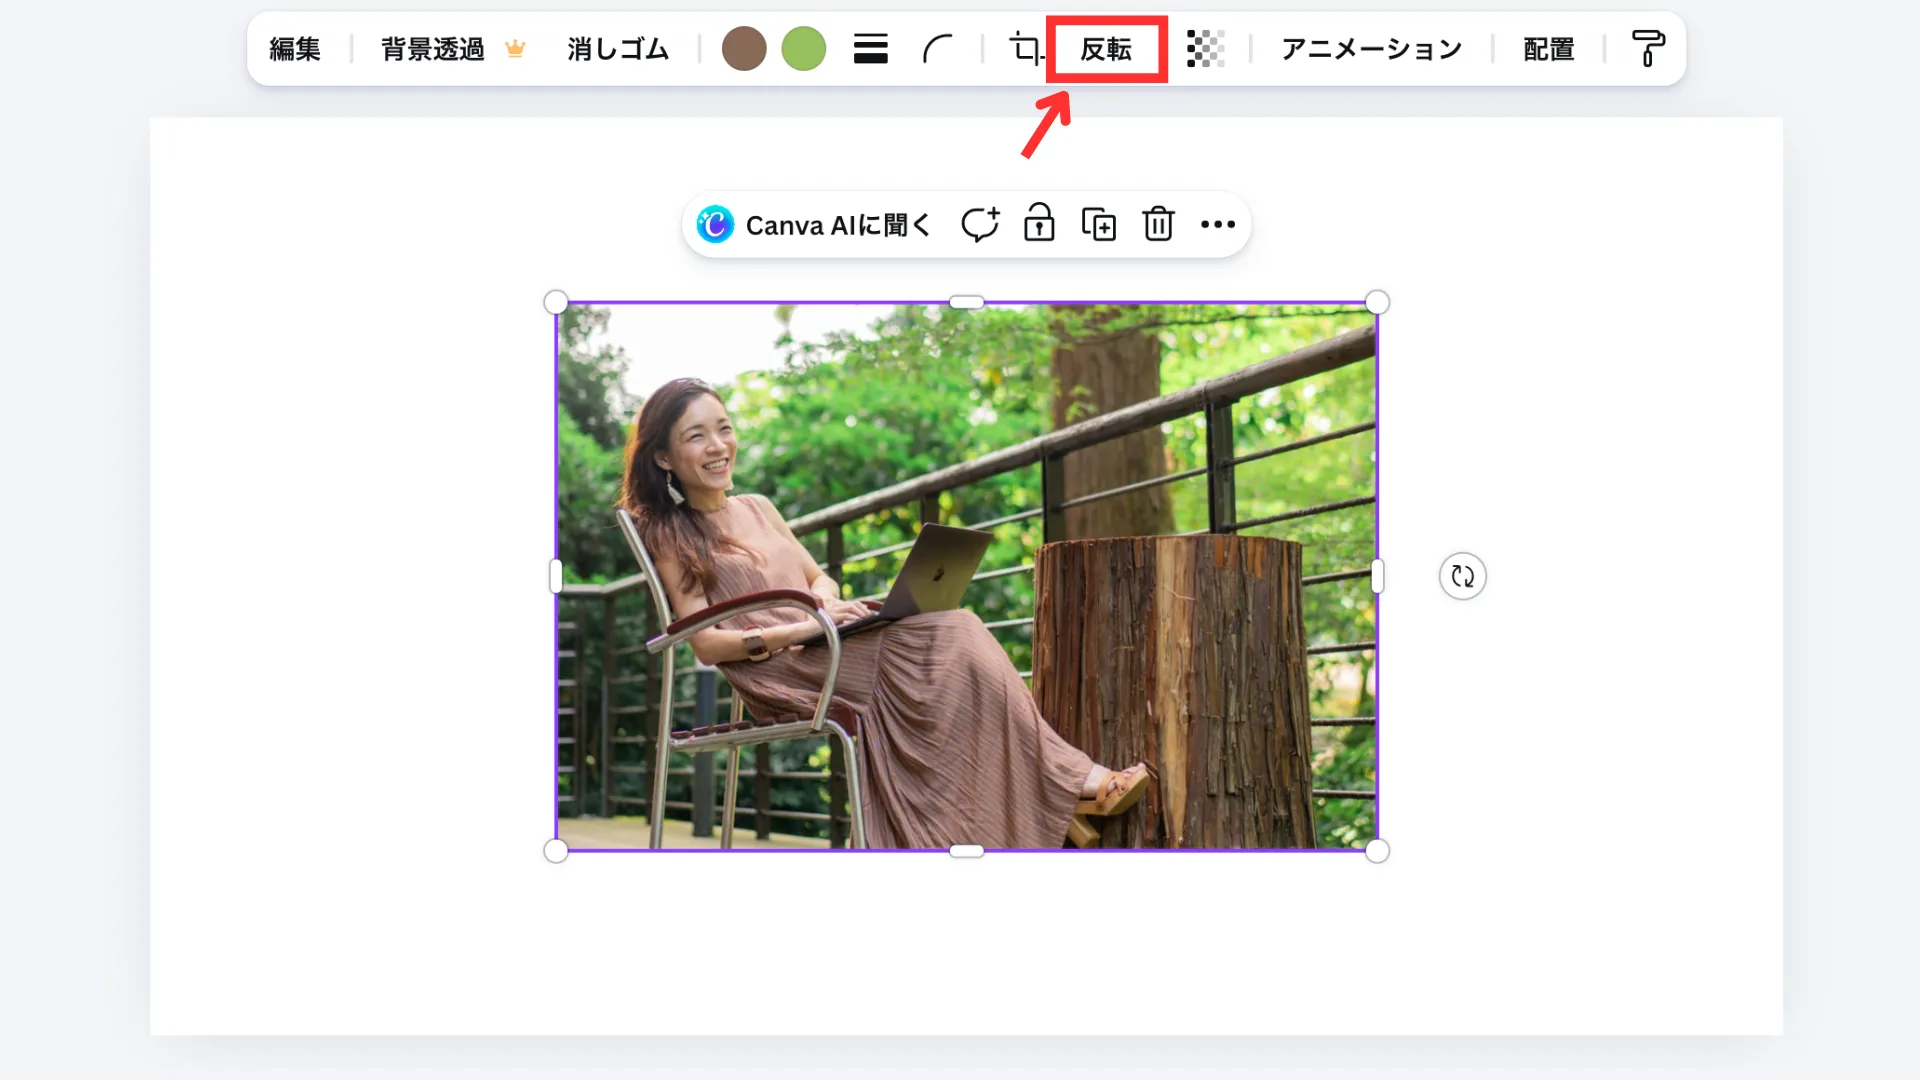Add a comment with the speech bubble icon
The height and width of the screenshot is (1080, 1920).
980,225
